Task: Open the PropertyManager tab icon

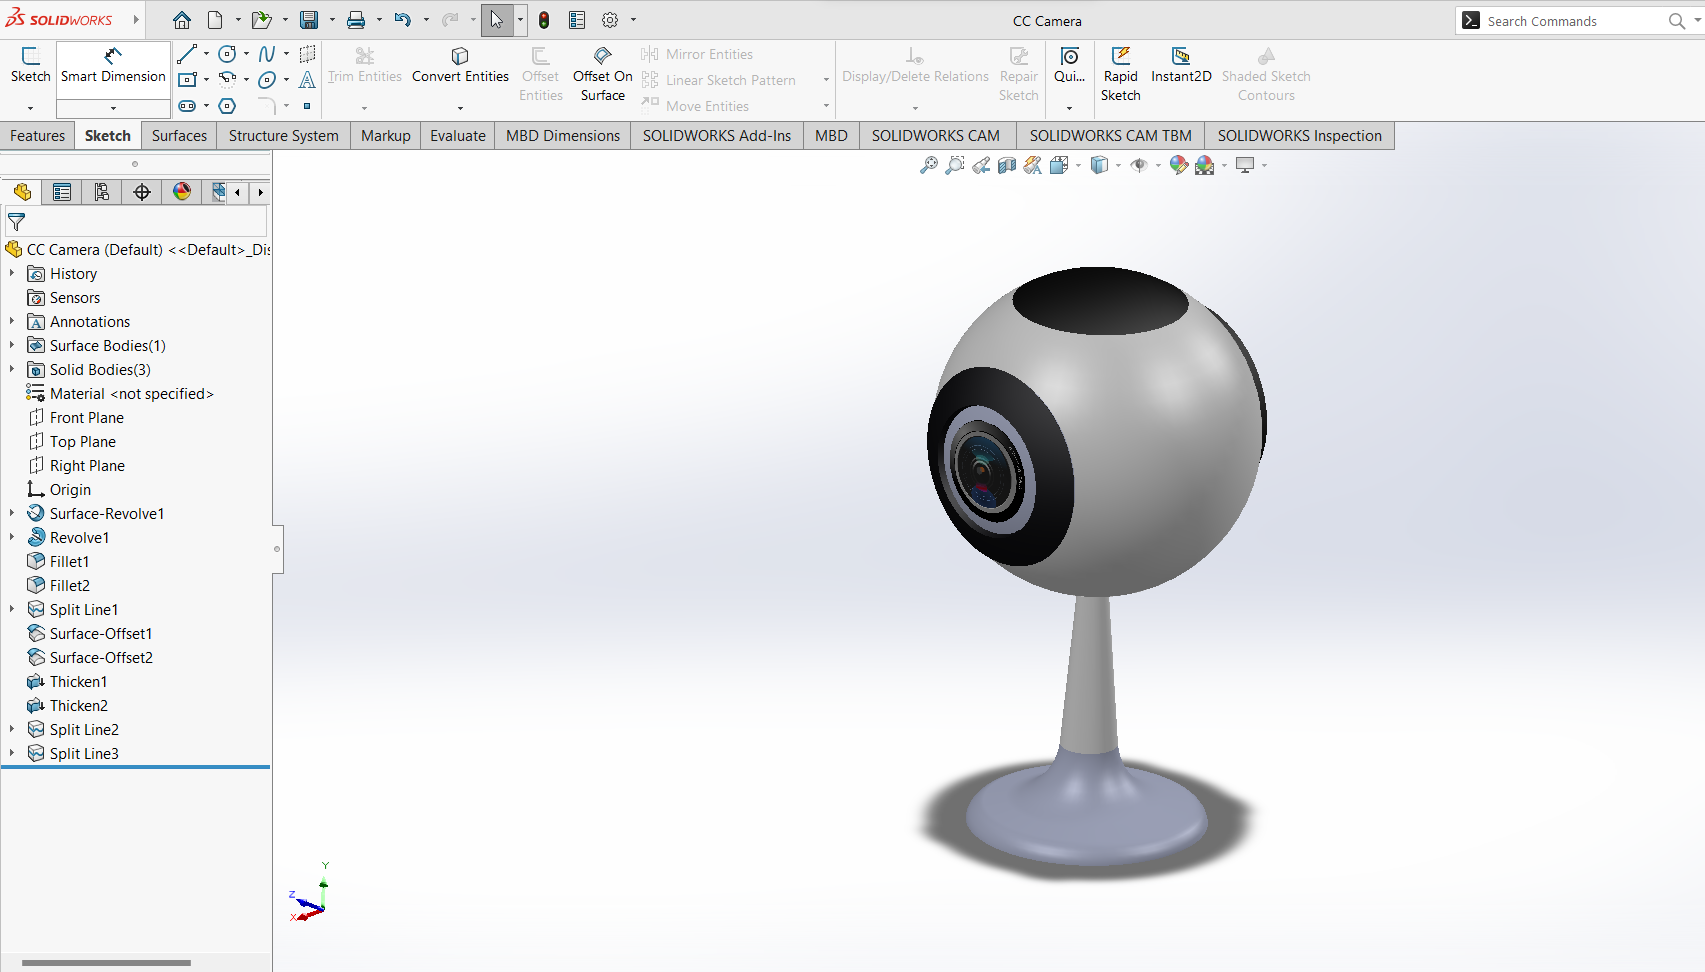Action: (62, 192)
